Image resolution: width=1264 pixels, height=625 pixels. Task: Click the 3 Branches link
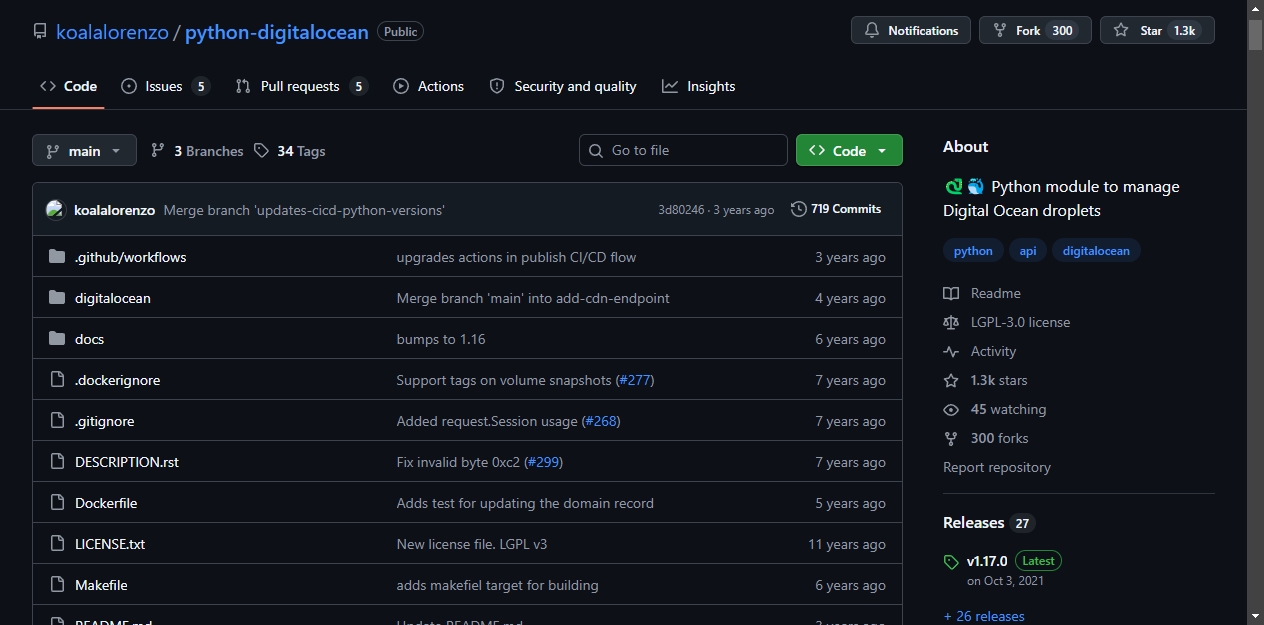click(198, 151)
